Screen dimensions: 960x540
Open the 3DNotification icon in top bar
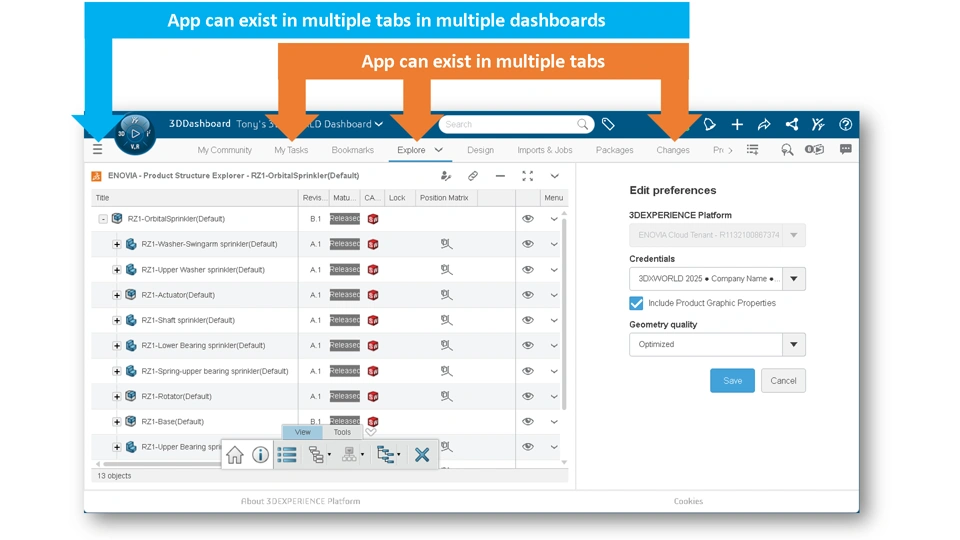point(710,124)
